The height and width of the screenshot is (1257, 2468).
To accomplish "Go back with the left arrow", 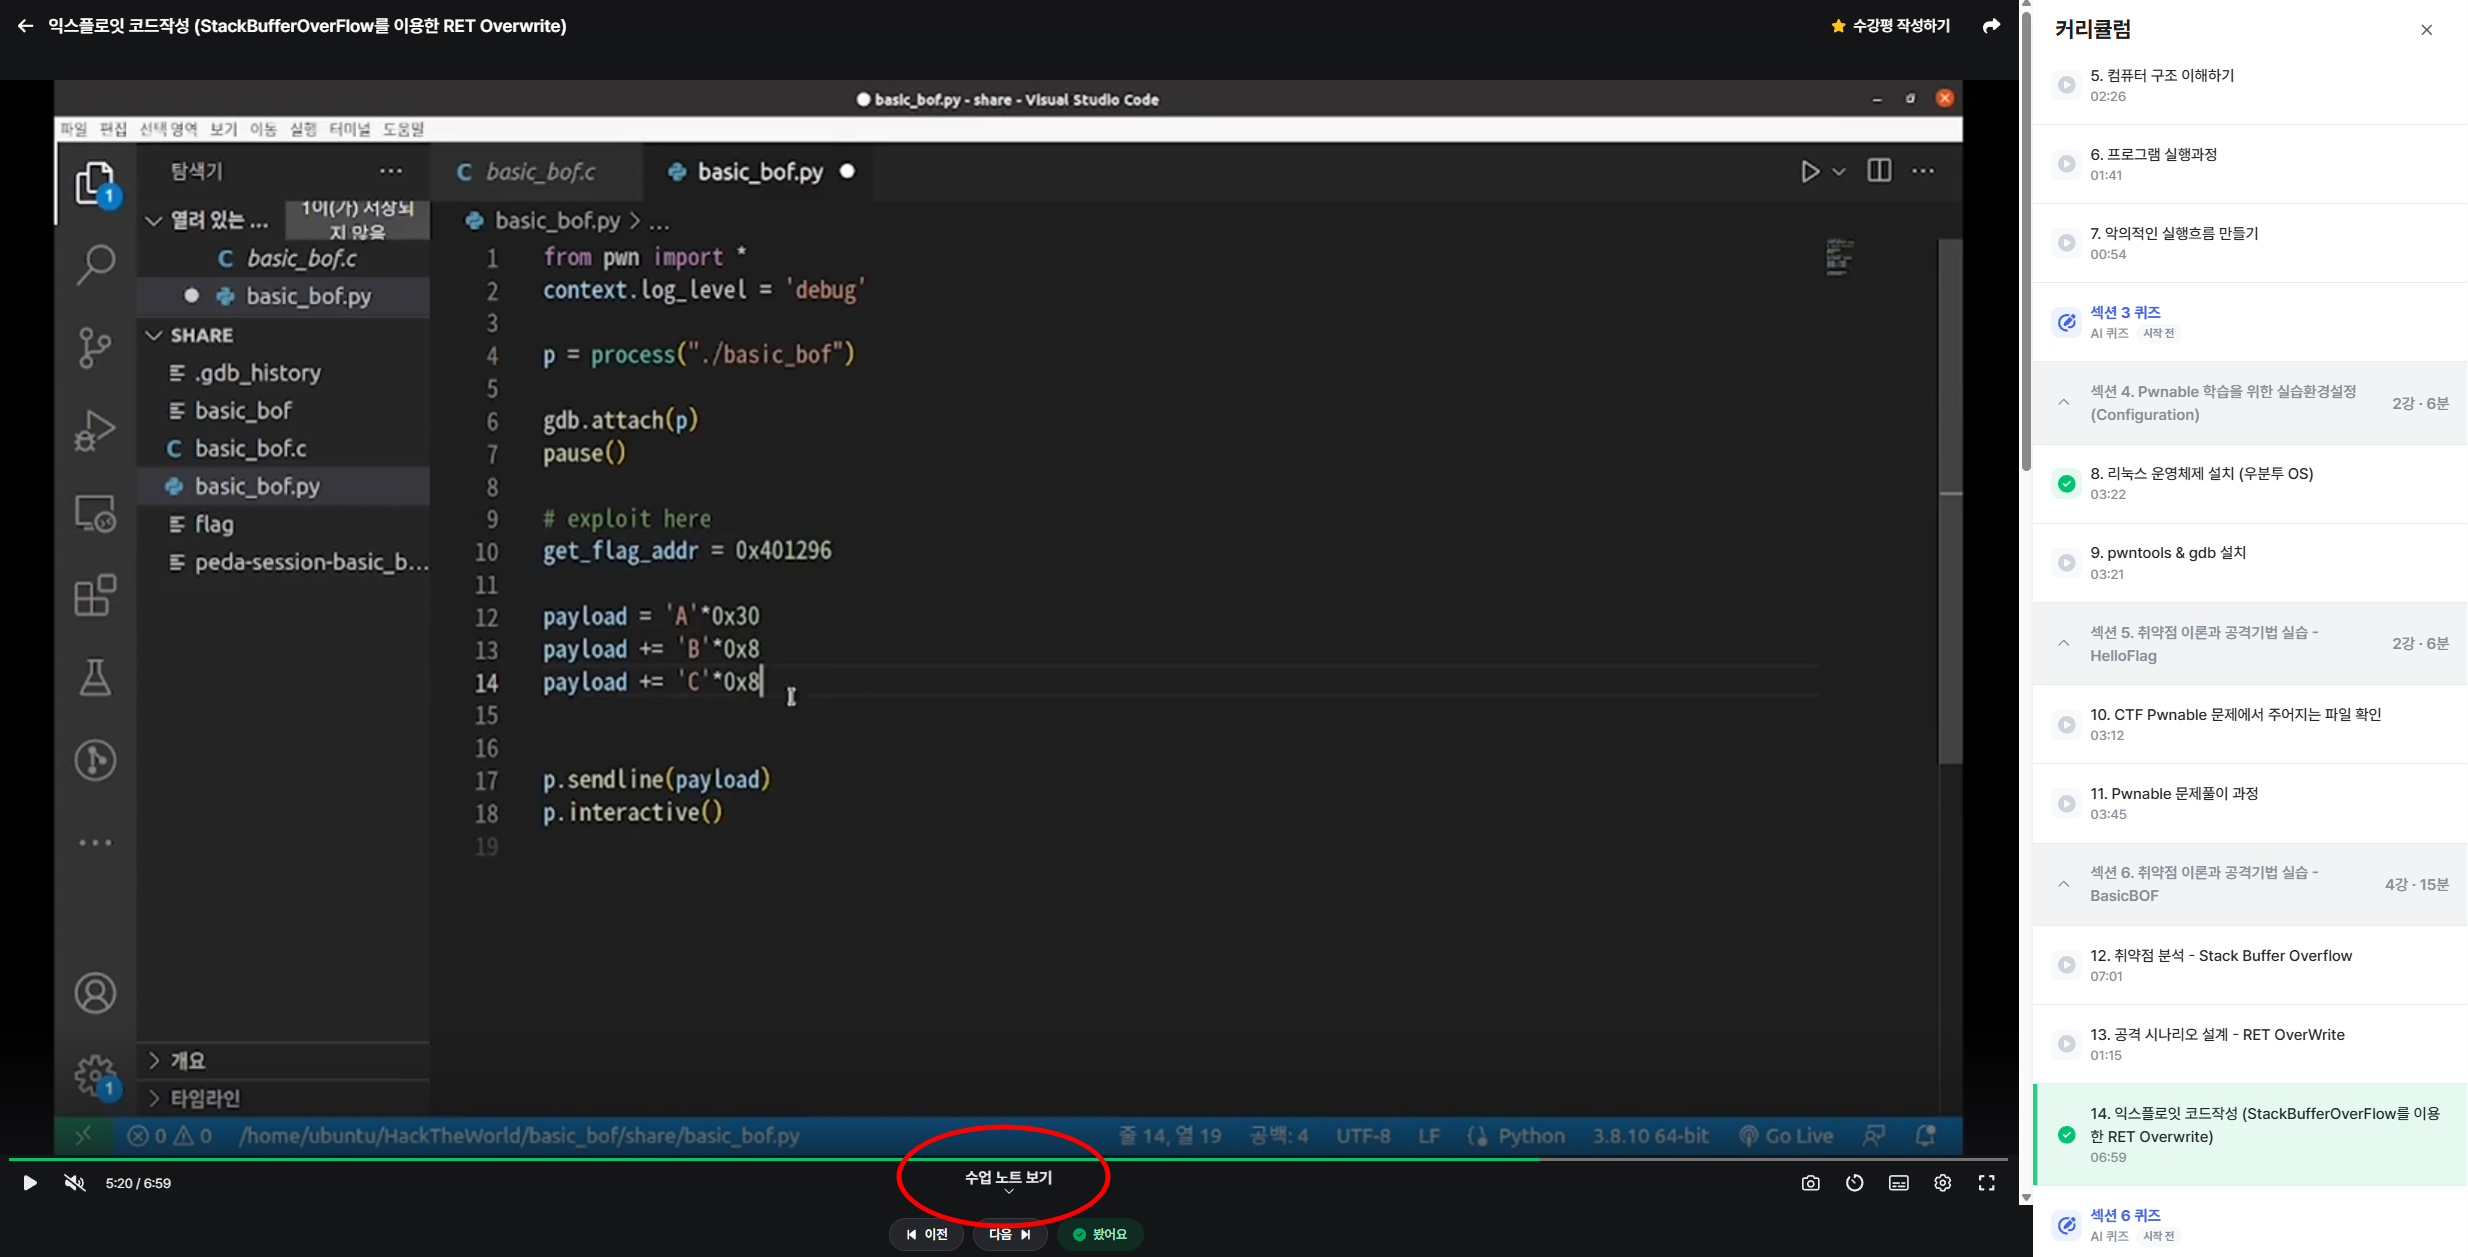I will 25,26.
